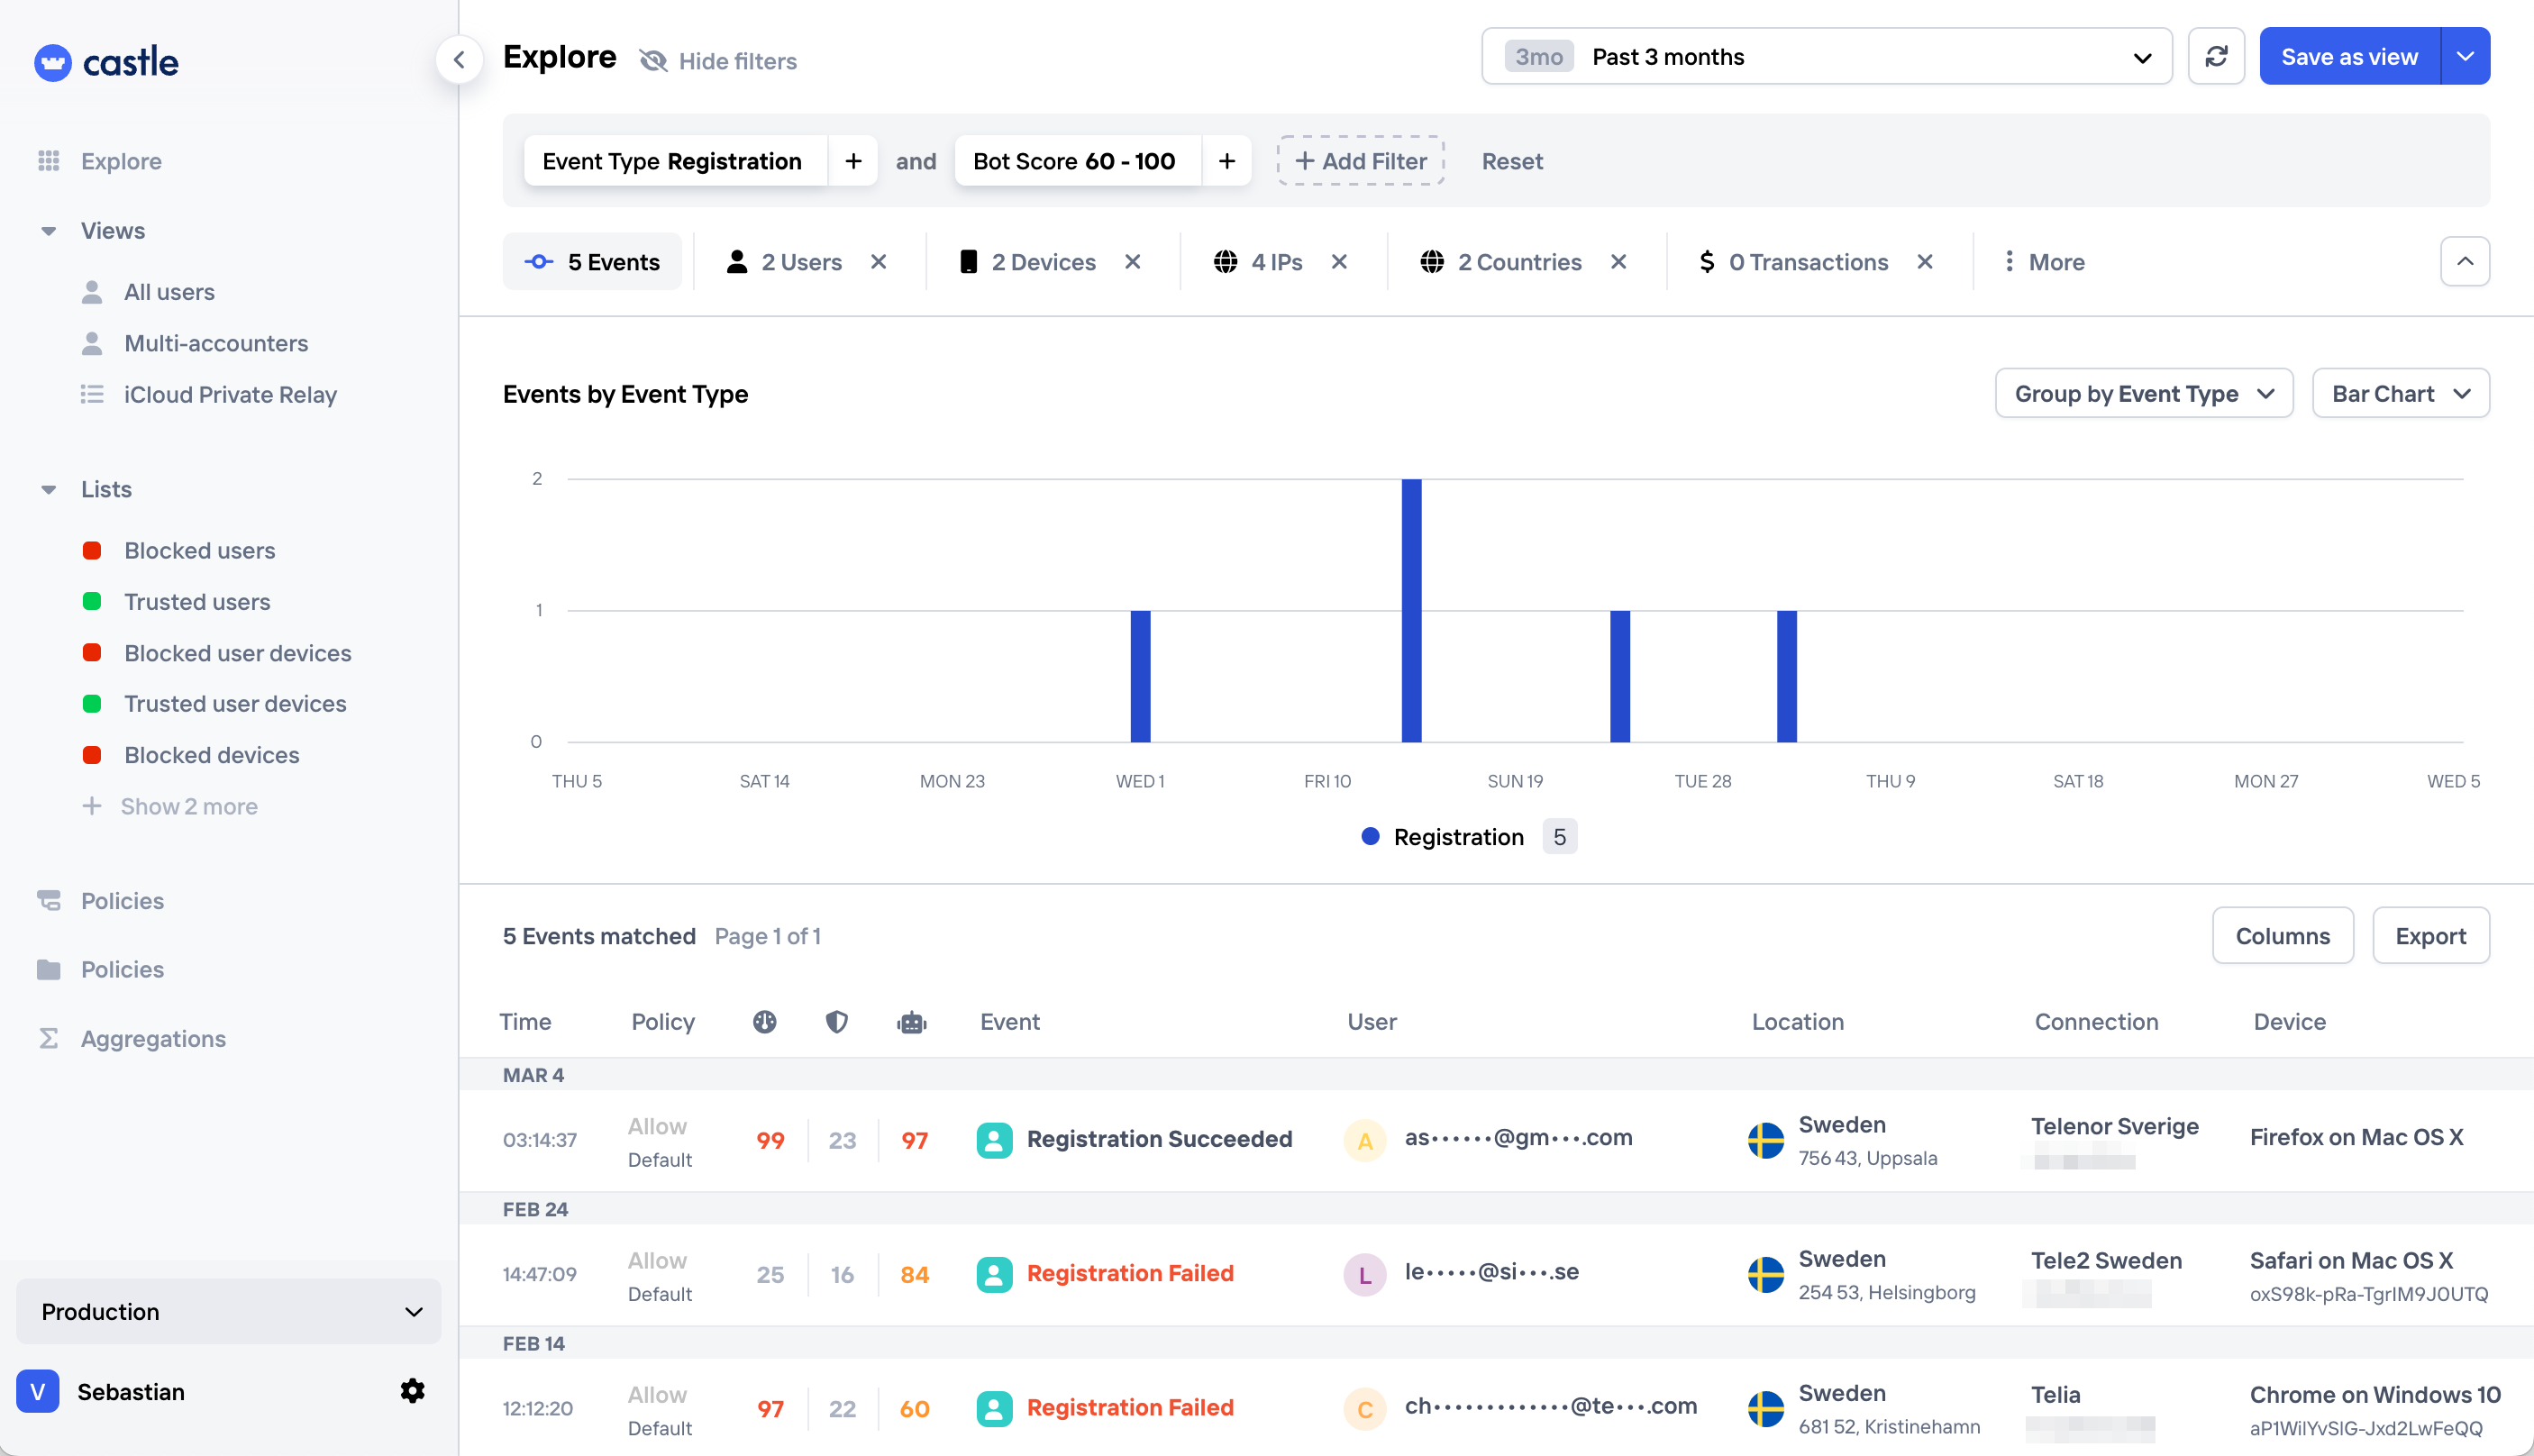Click the bot score column header icon

(911, 1022)
